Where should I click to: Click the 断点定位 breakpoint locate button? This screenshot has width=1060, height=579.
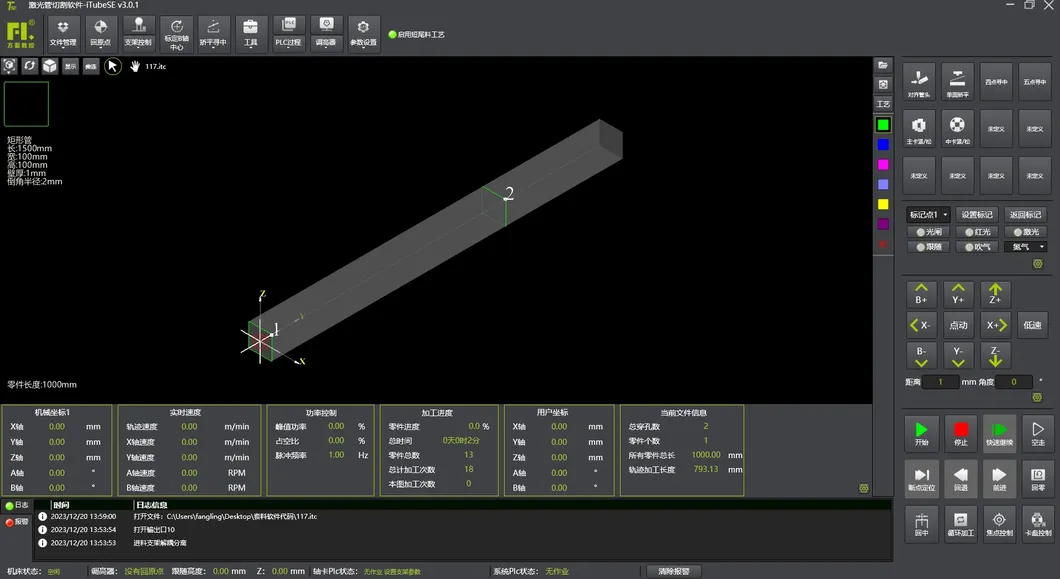point(921,478)
